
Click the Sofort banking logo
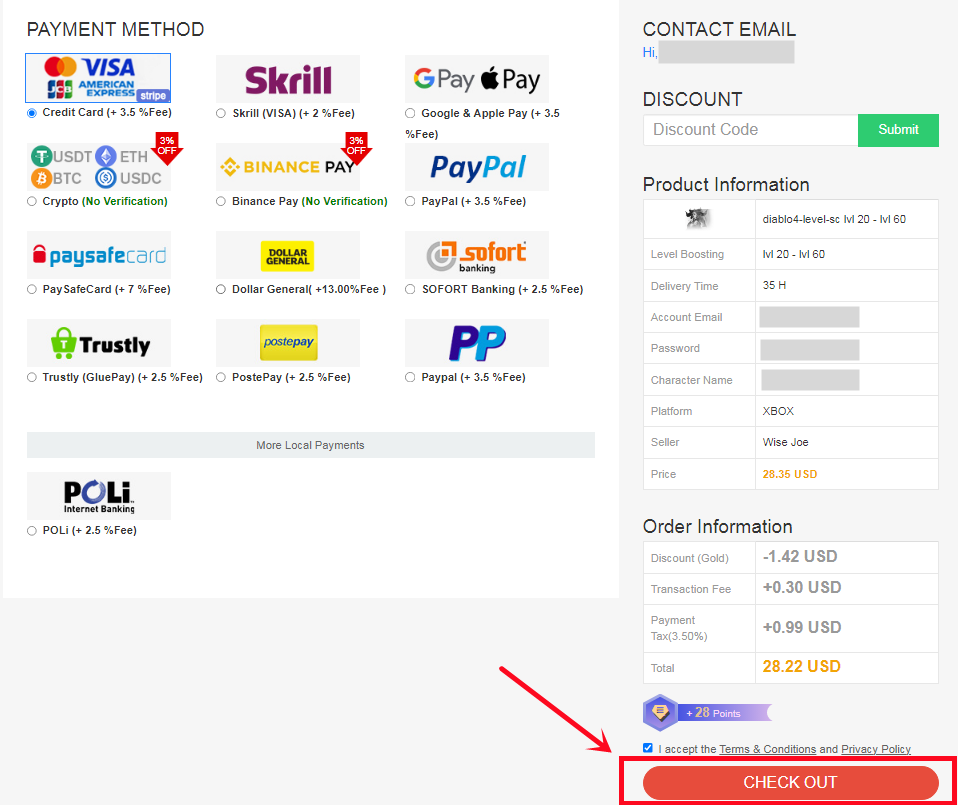tap(477, 255)
